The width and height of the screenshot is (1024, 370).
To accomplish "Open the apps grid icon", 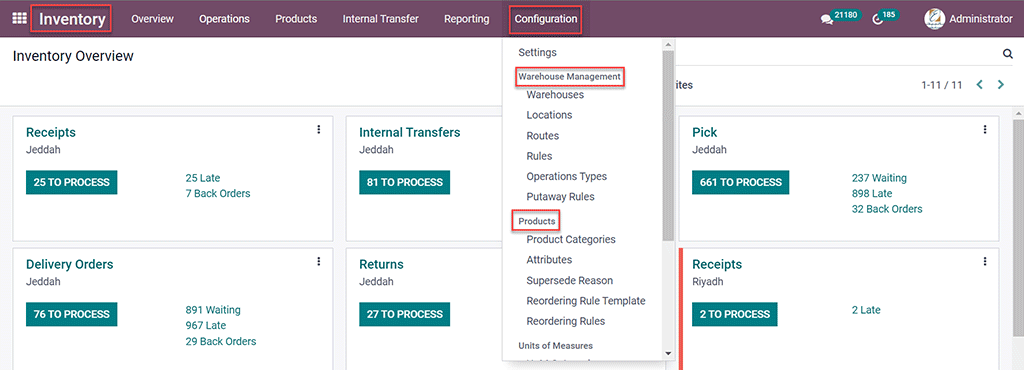I will [19, 19].
